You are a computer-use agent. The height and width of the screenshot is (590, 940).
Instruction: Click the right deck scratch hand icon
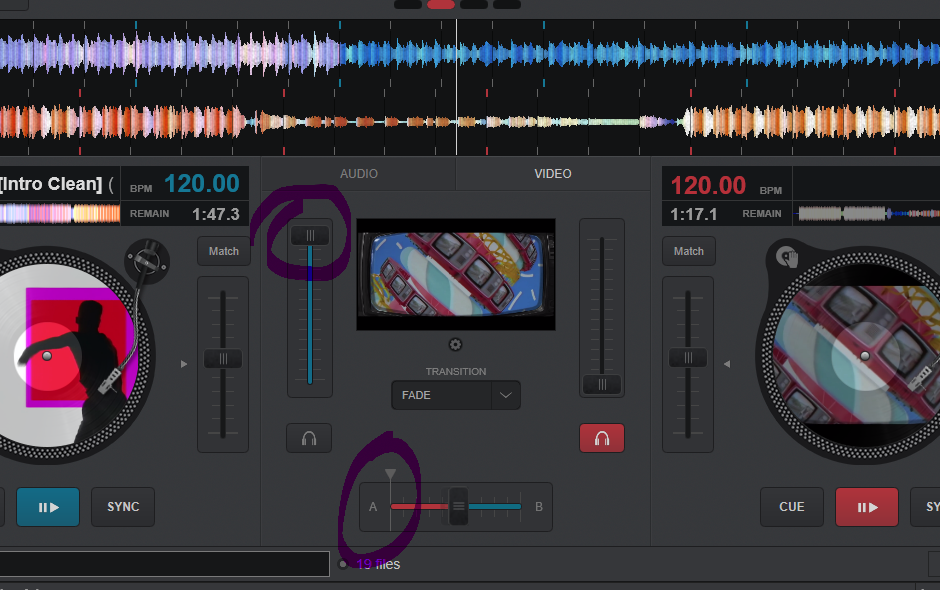click(787, 258)
